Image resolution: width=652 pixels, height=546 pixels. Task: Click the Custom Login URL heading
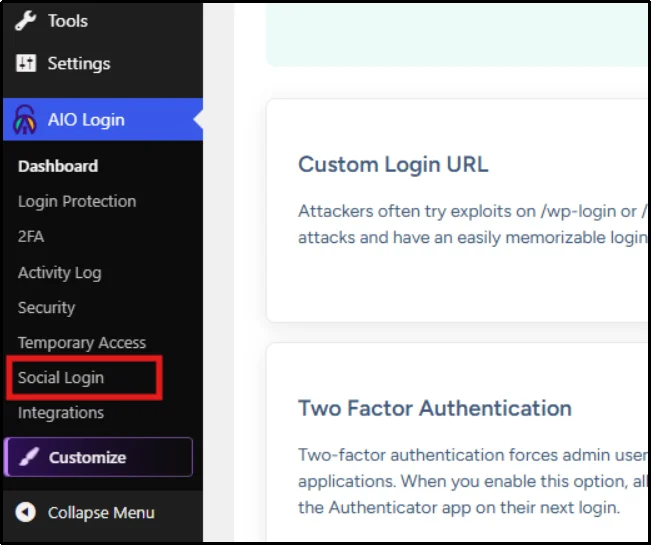pos(393,164)
